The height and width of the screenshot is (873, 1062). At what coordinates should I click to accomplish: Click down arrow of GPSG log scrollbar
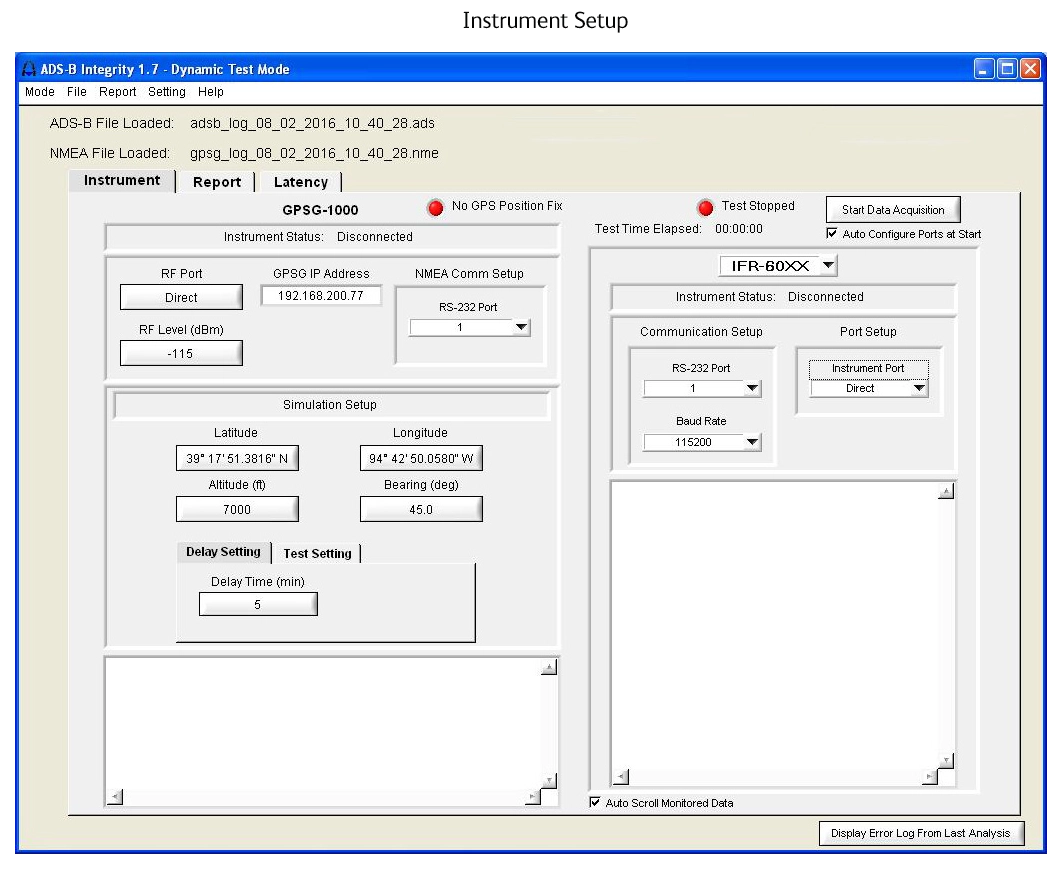549,781
